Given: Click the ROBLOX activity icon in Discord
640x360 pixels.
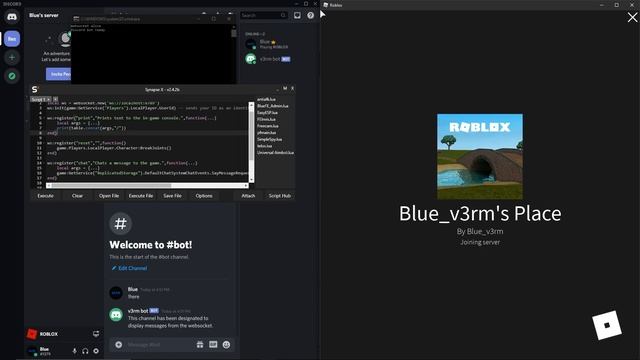Looking at the screenshot, I should [32, 334].
